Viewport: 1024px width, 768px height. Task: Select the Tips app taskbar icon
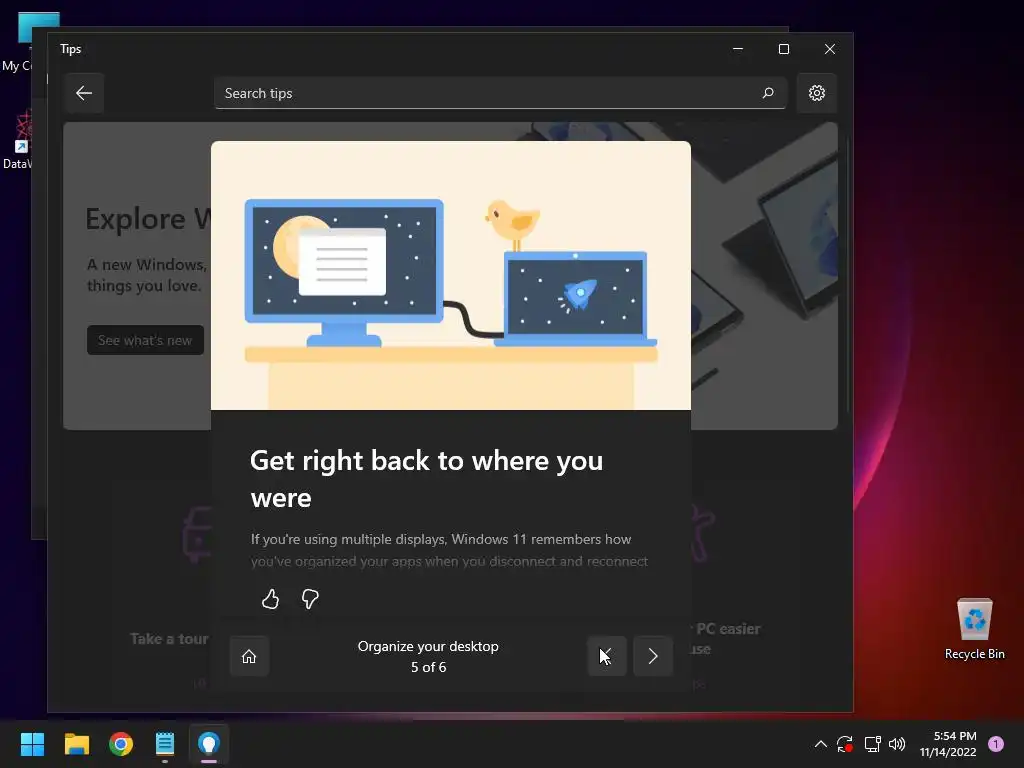(x=209, y=744)
